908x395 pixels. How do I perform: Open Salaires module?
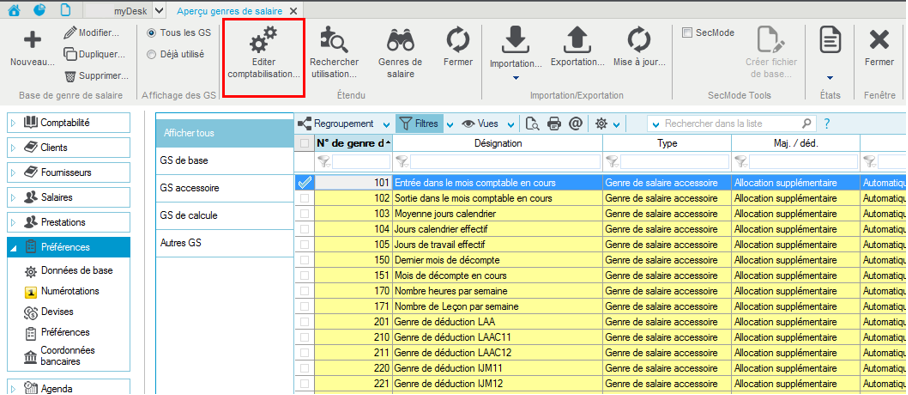68,198
